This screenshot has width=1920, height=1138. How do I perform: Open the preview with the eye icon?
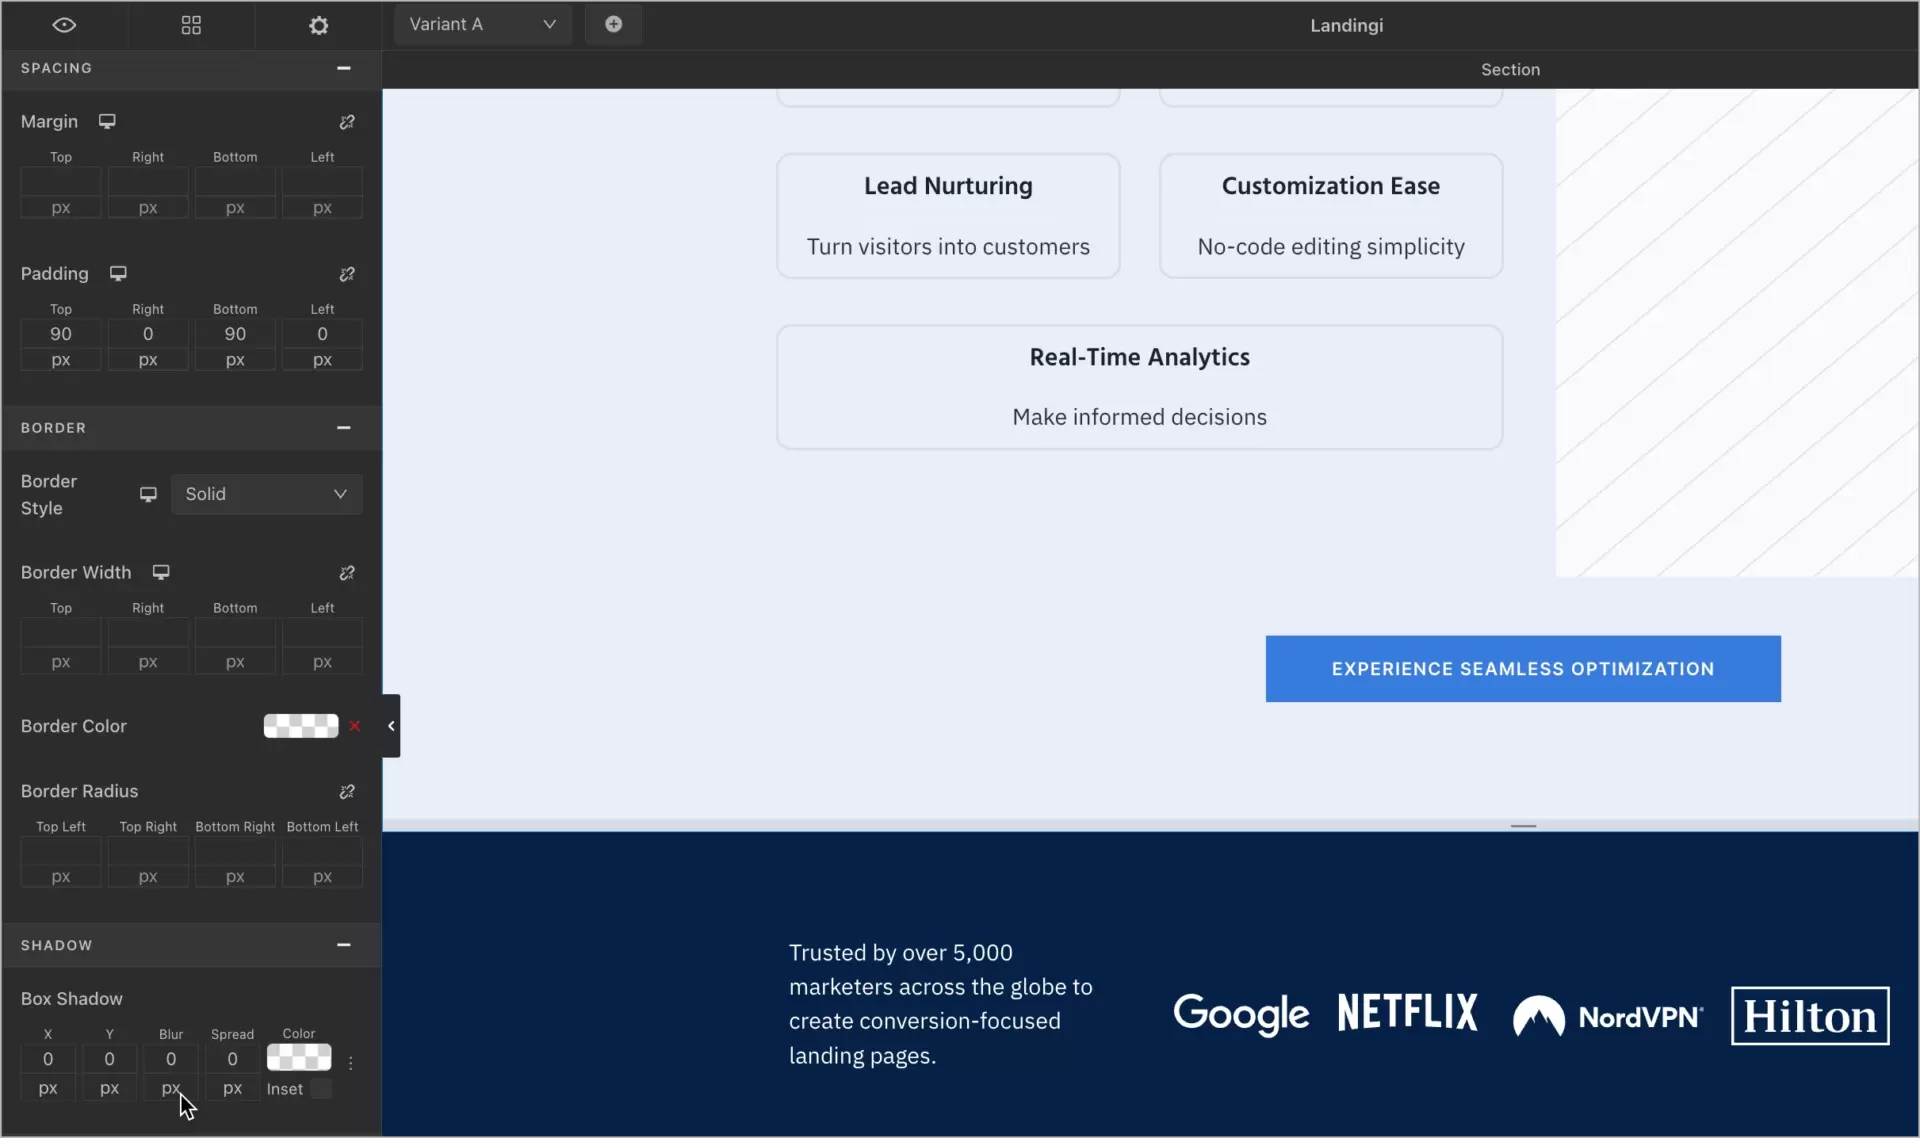(64, 24)
